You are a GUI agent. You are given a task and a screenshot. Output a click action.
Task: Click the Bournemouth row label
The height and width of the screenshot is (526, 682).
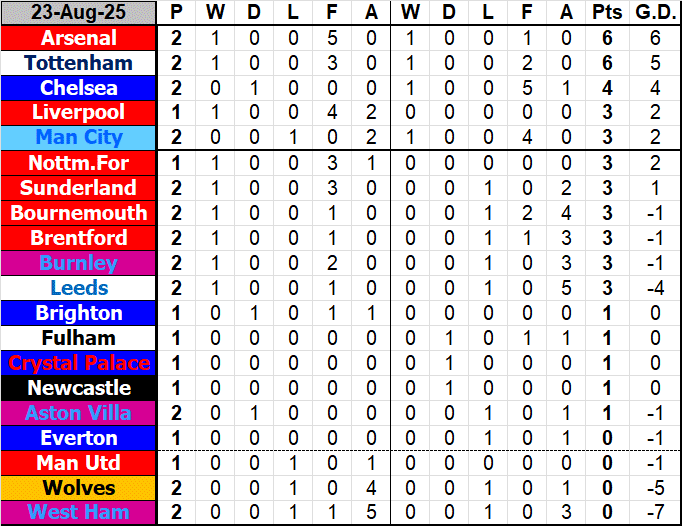point(79,213)
